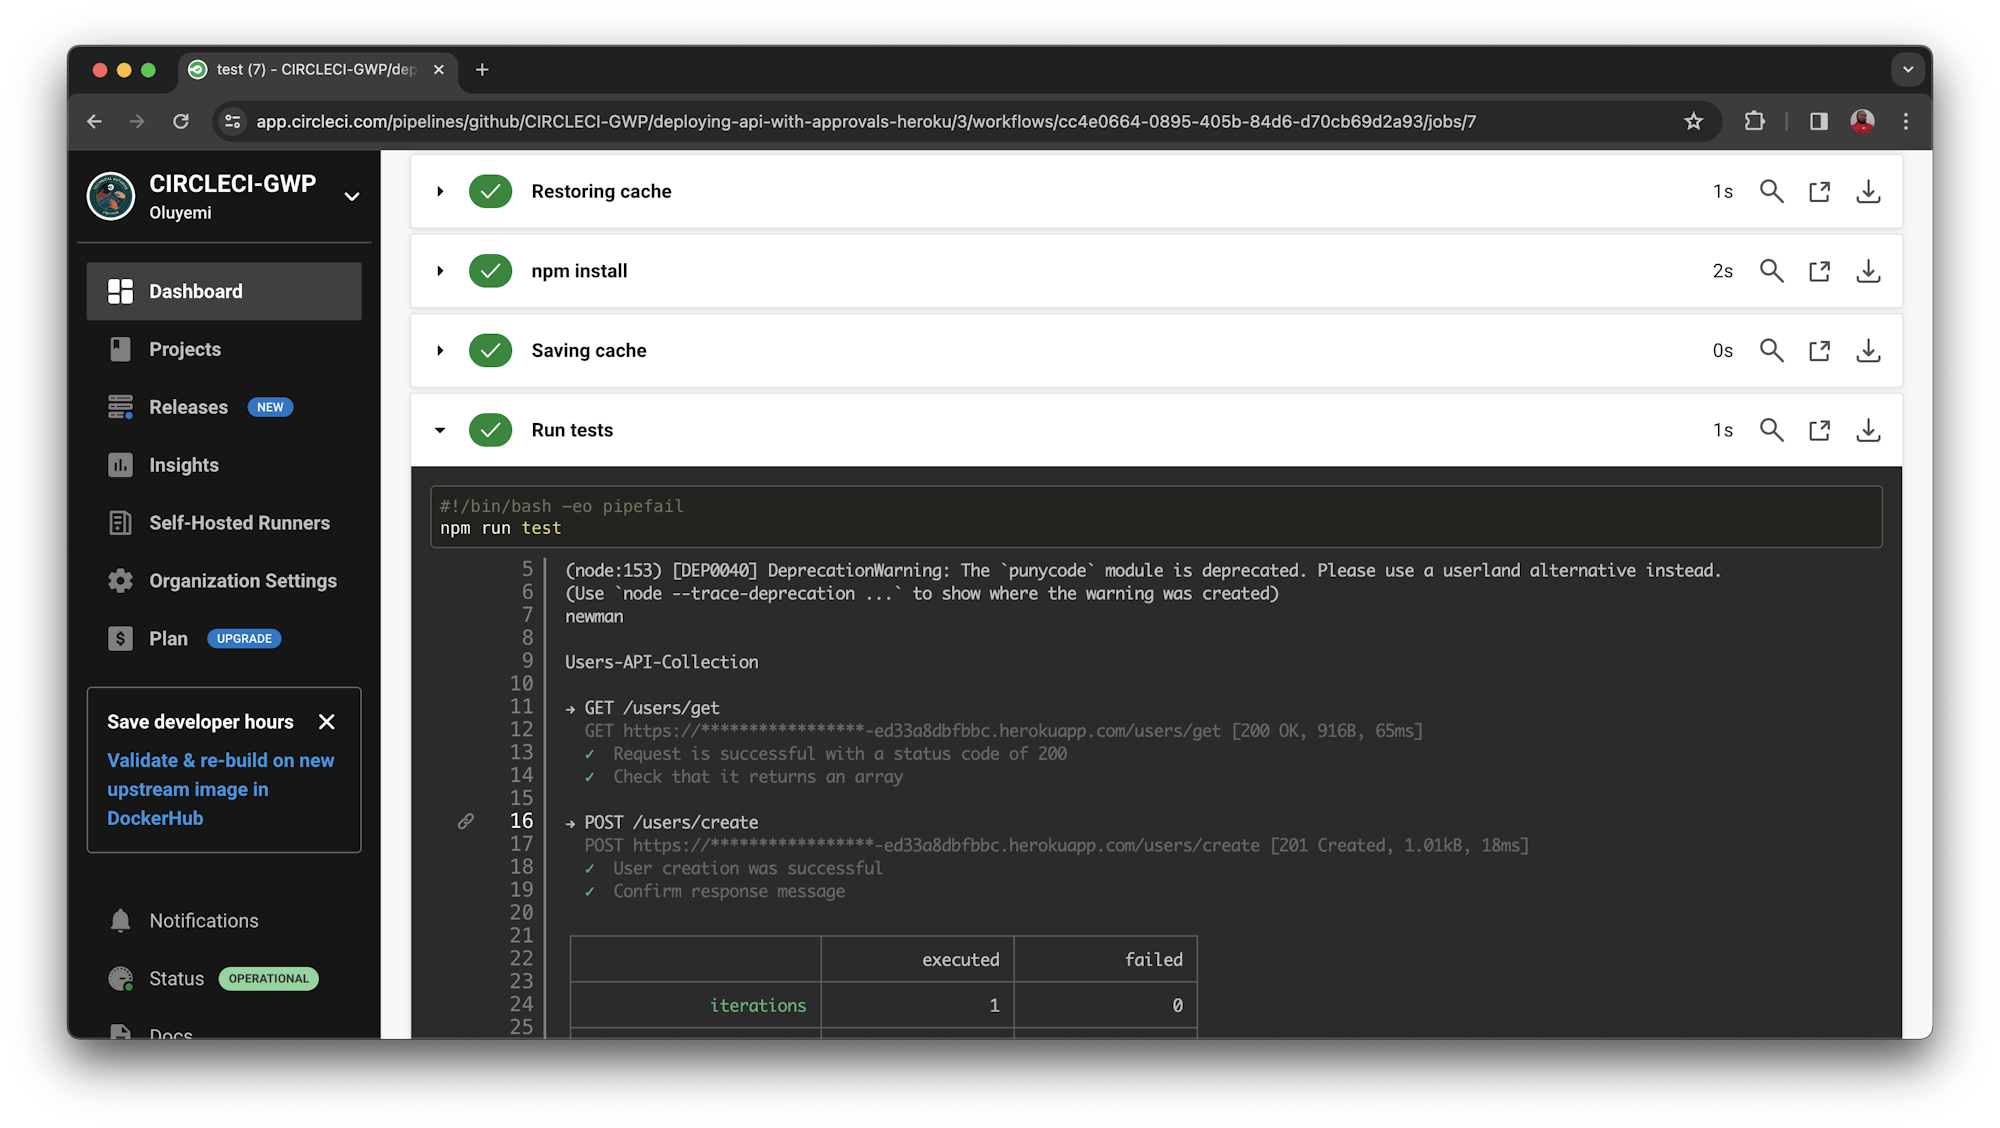The image size is (2000, 1128).
Task: Expand the Restoring cache step
Action: pyautogui.click(x=440, y=191)
